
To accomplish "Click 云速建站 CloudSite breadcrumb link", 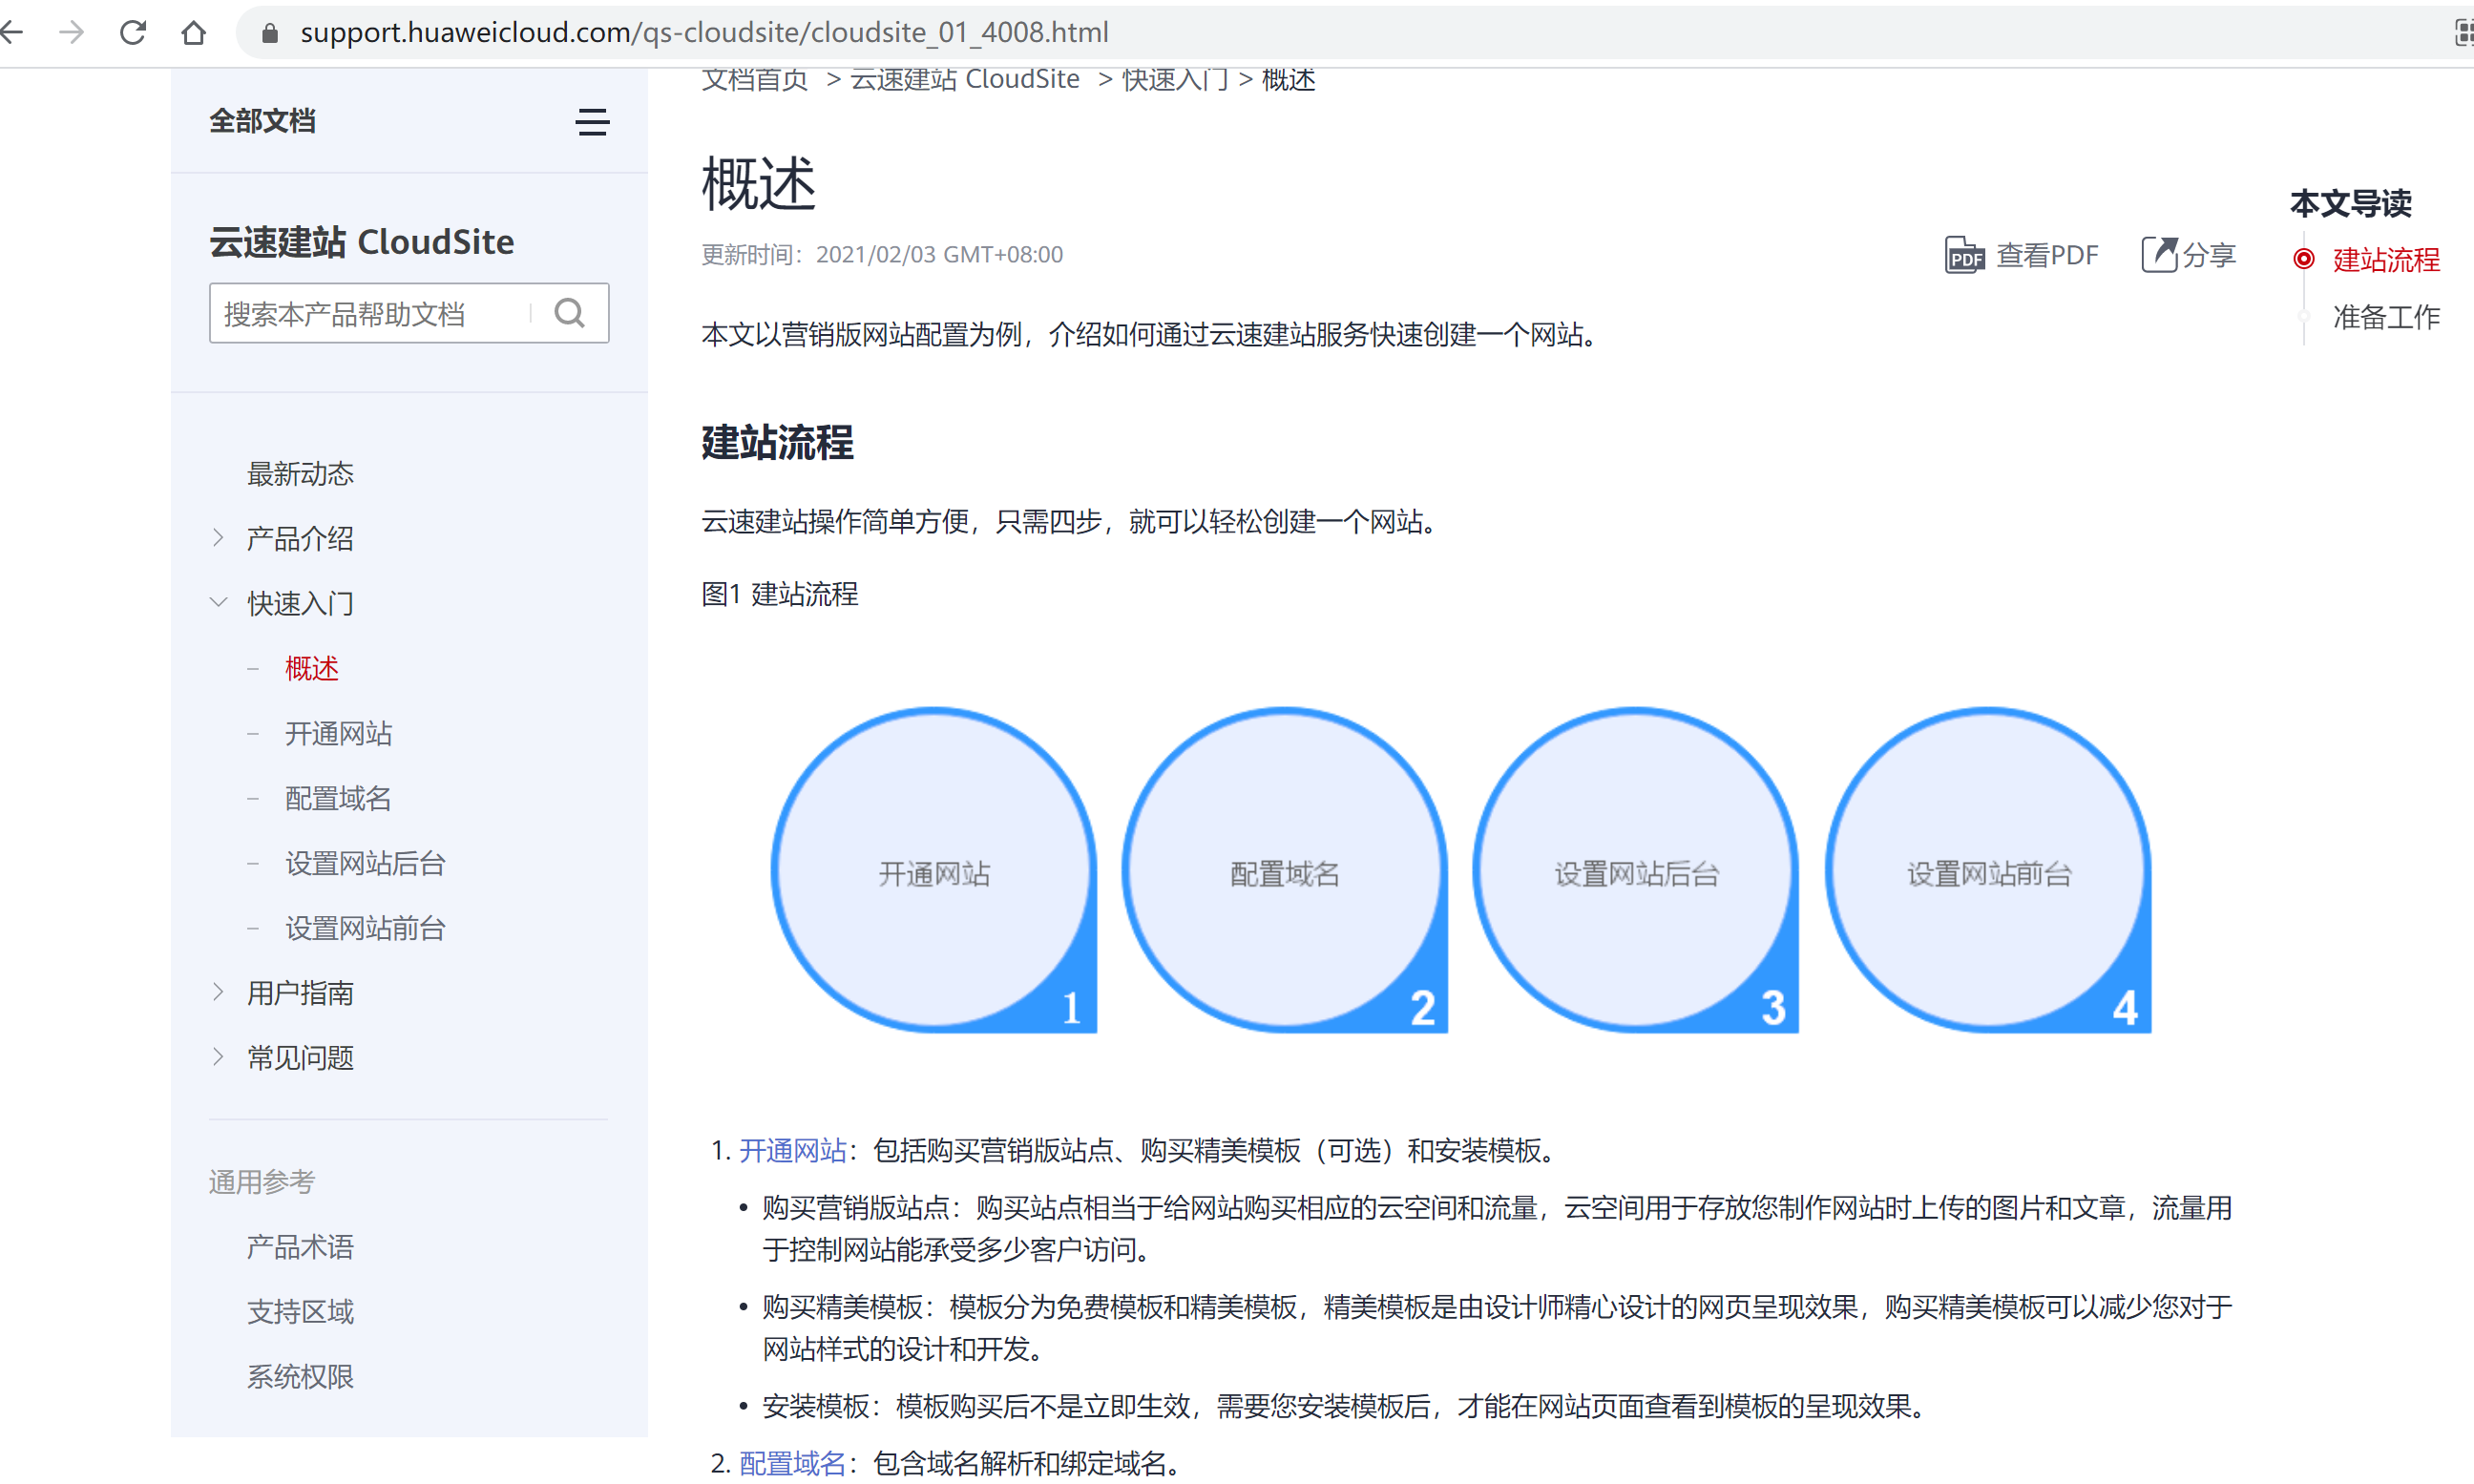I will pos(964,80).
